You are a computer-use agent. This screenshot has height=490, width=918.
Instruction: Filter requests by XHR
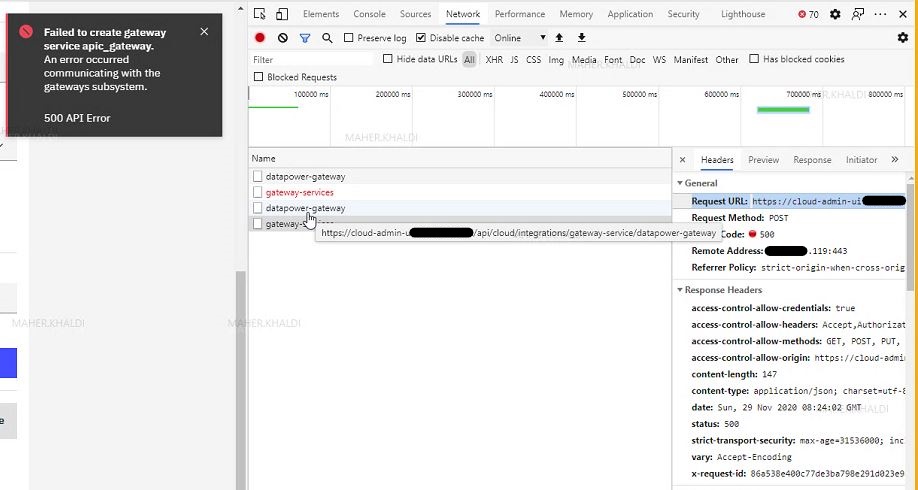click(x=494, y=60)
